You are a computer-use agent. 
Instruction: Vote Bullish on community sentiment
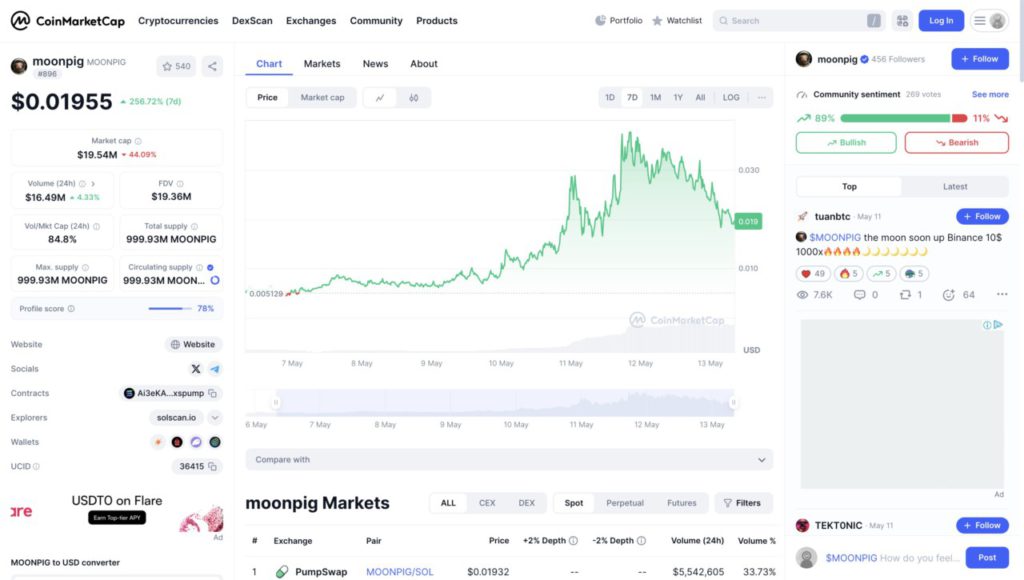tap(846, 142)
